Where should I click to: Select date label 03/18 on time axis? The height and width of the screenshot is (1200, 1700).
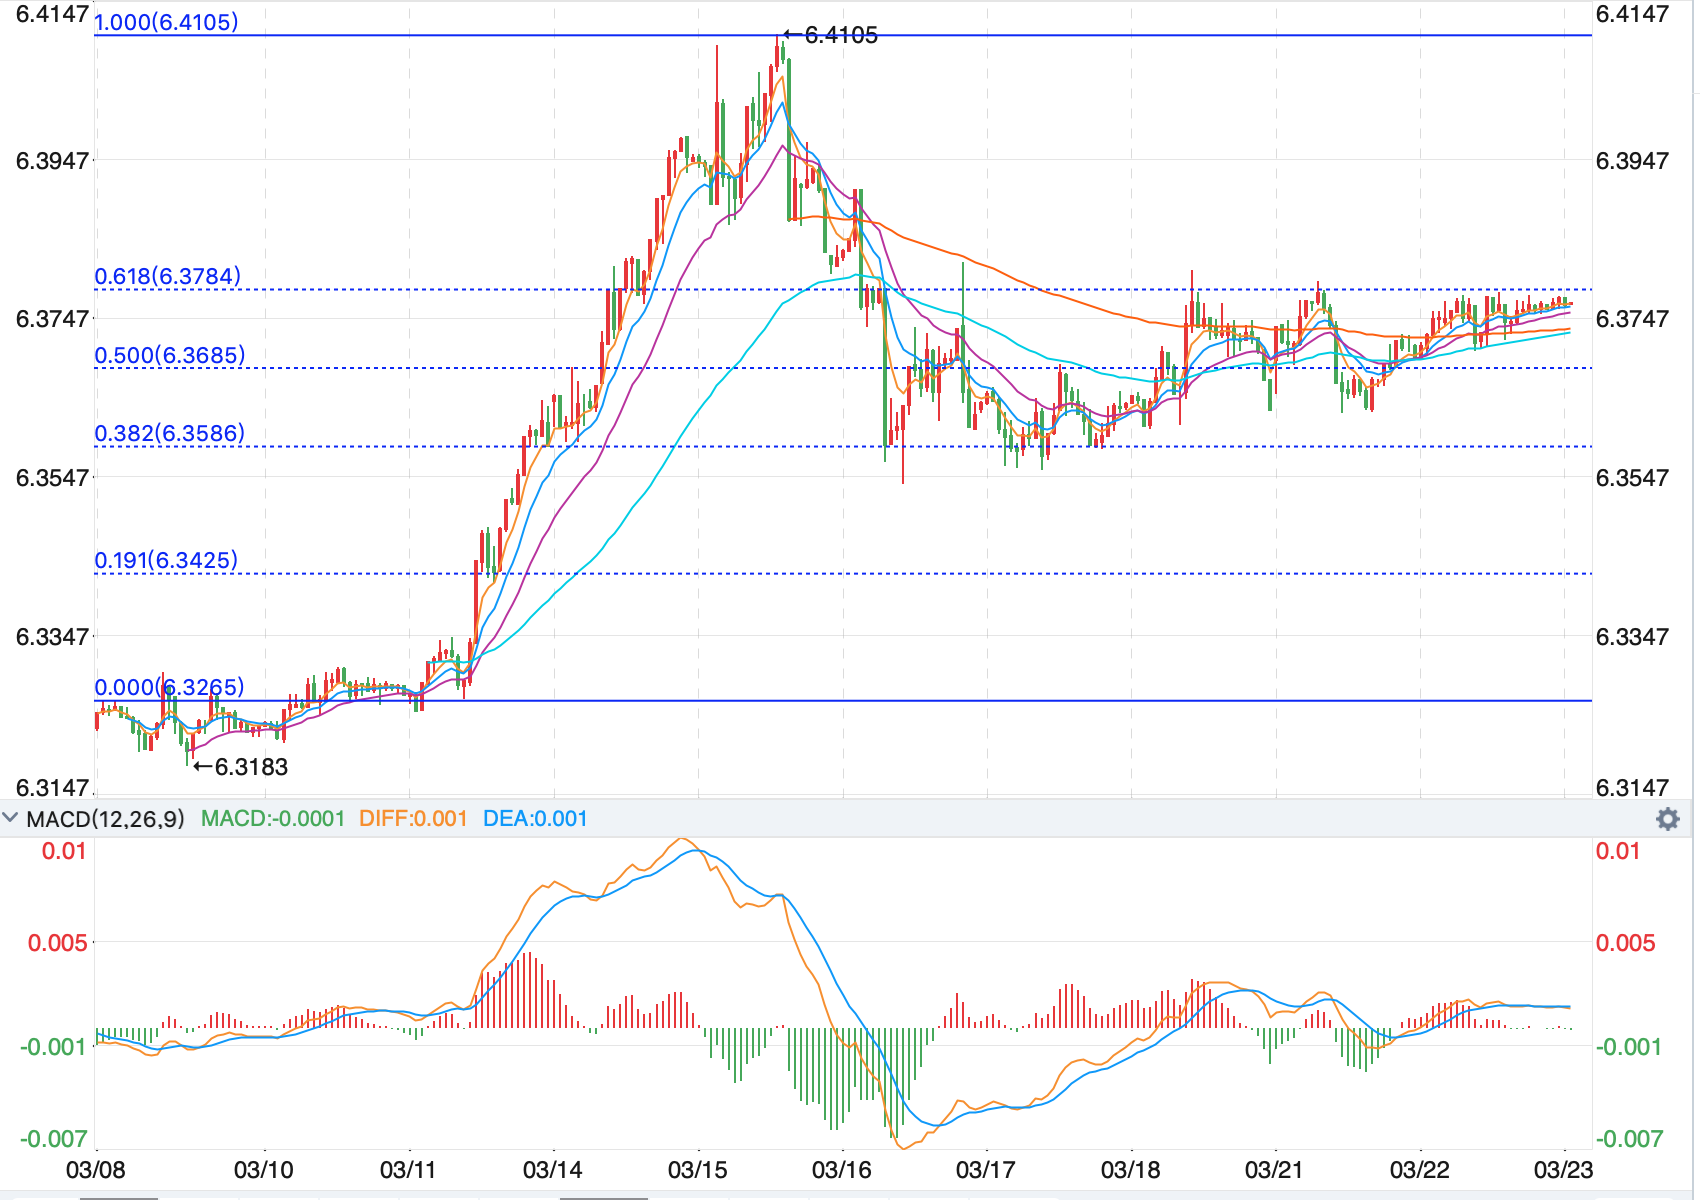pos(1131,1169)
